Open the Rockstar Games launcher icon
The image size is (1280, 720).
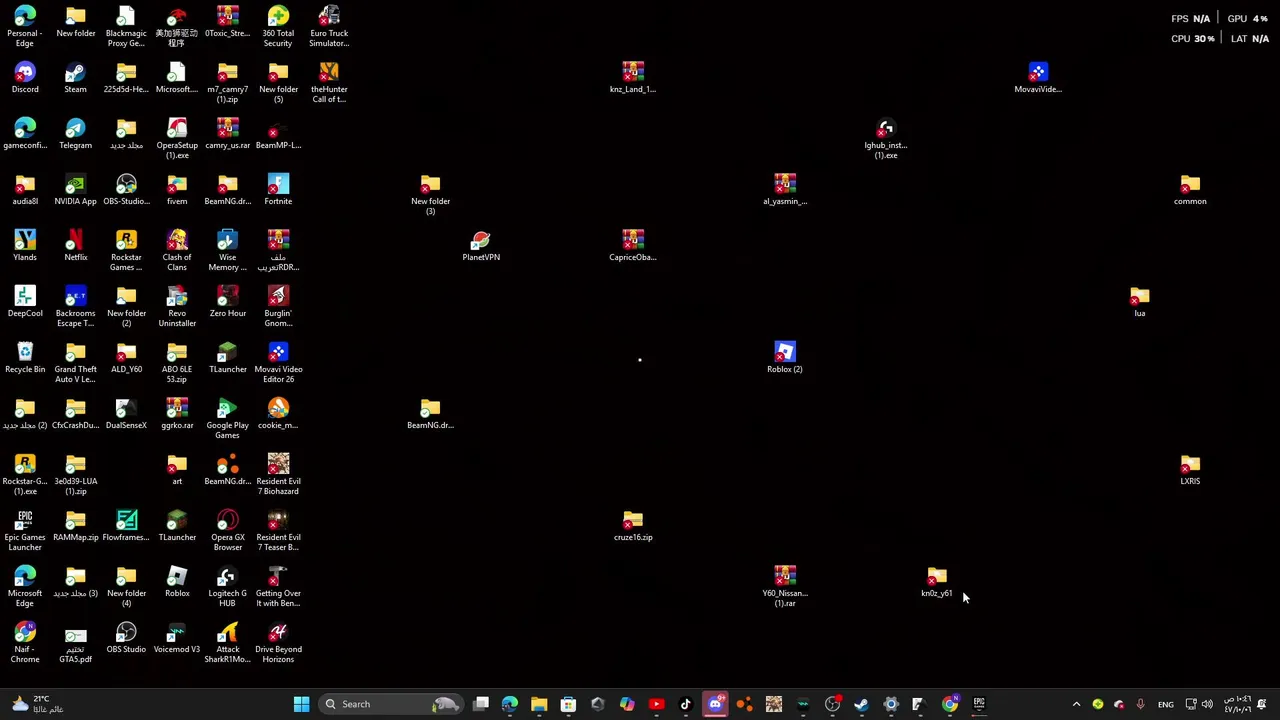[x=126, y=250]
